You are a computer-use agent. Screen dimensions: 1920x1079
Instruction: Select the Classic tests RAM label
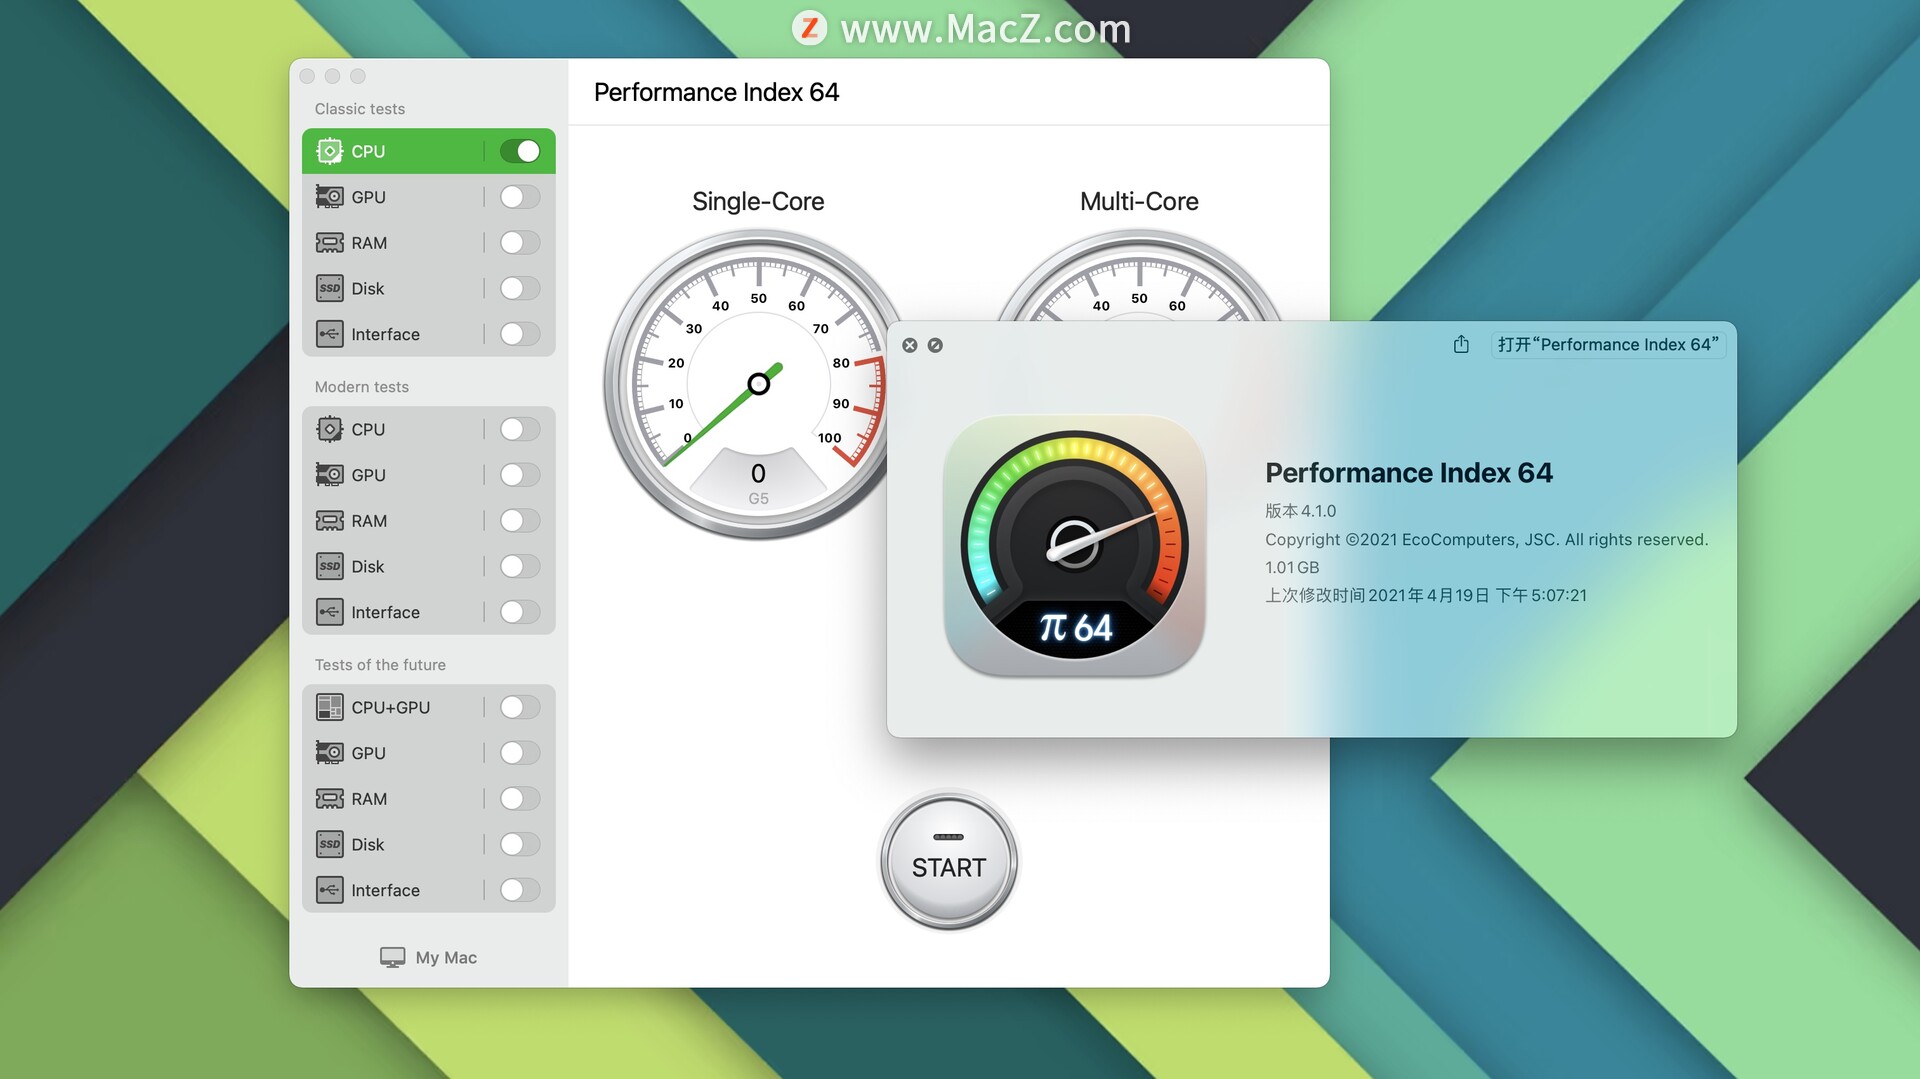point(369,243)
